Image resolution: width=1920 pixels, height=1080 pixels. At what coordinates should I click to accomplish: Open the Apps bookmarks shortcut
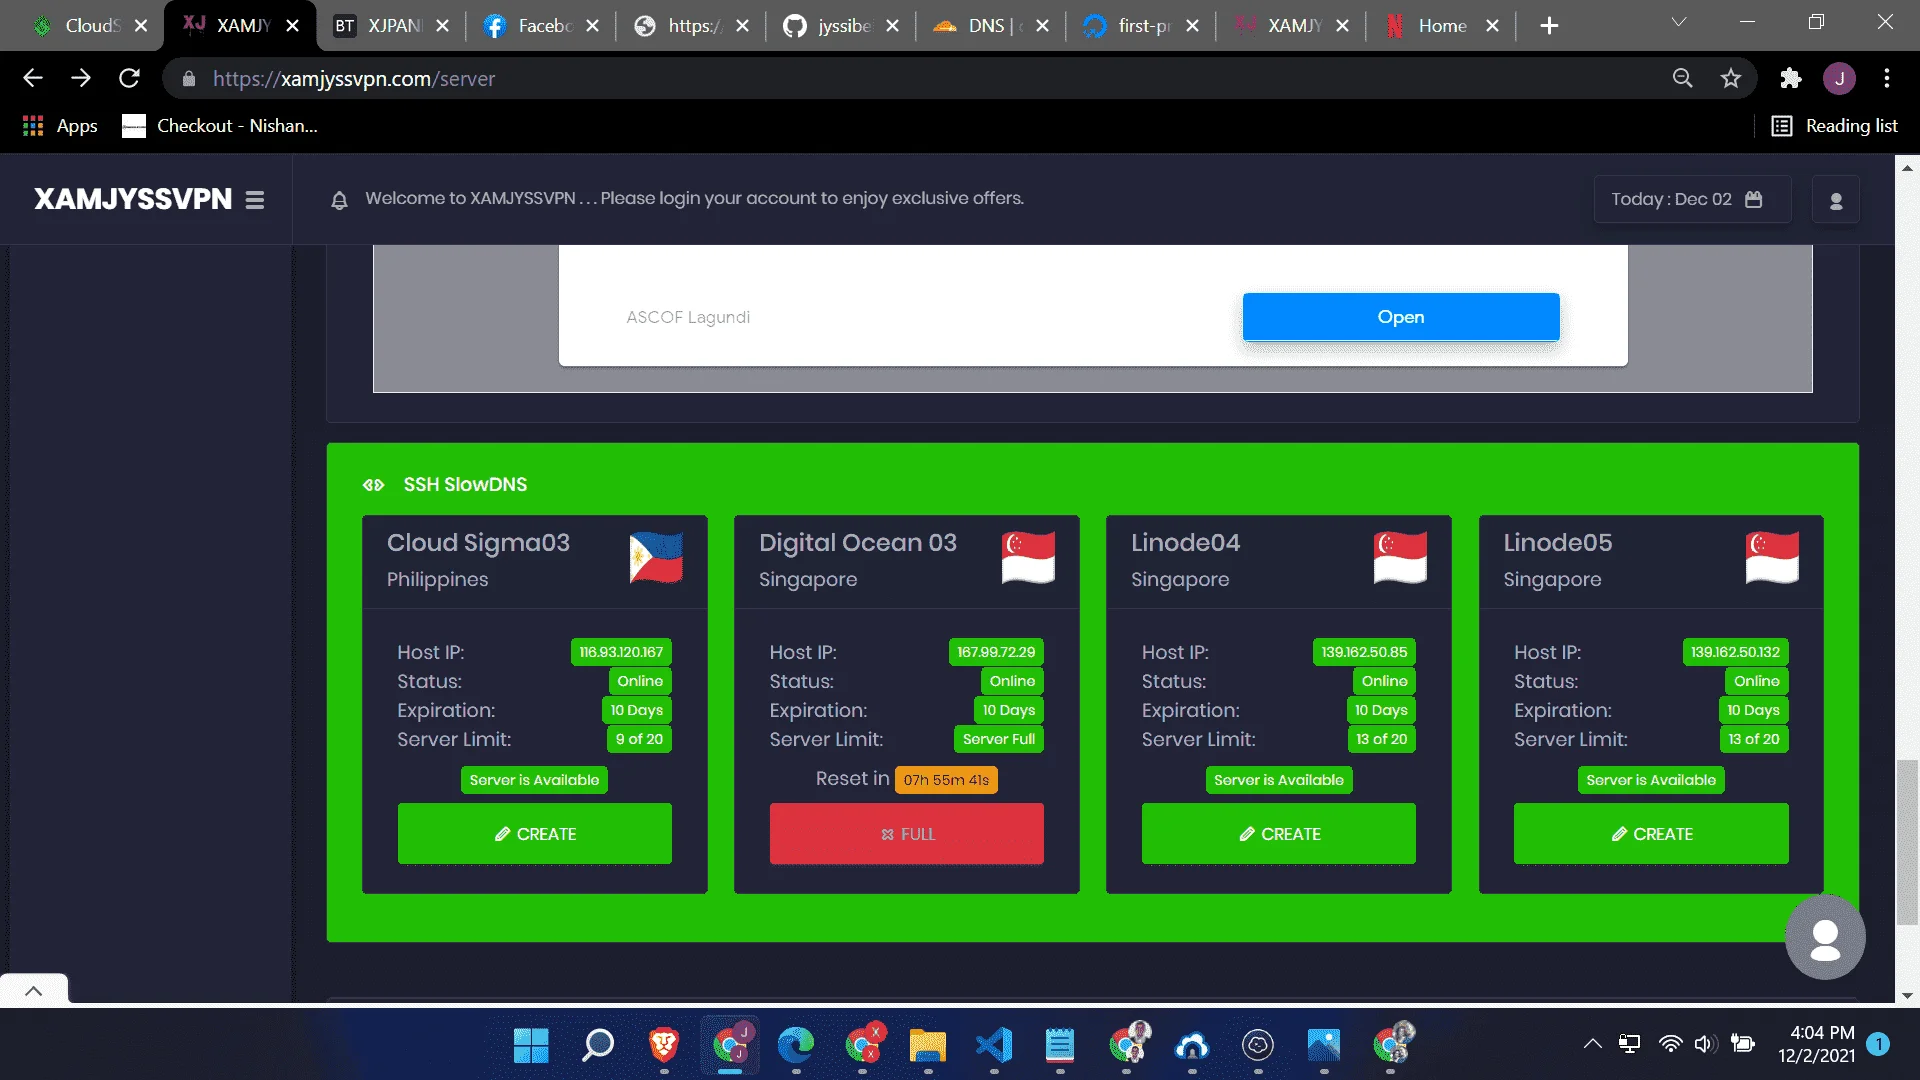pyautogui.click(x=60, y=126)
